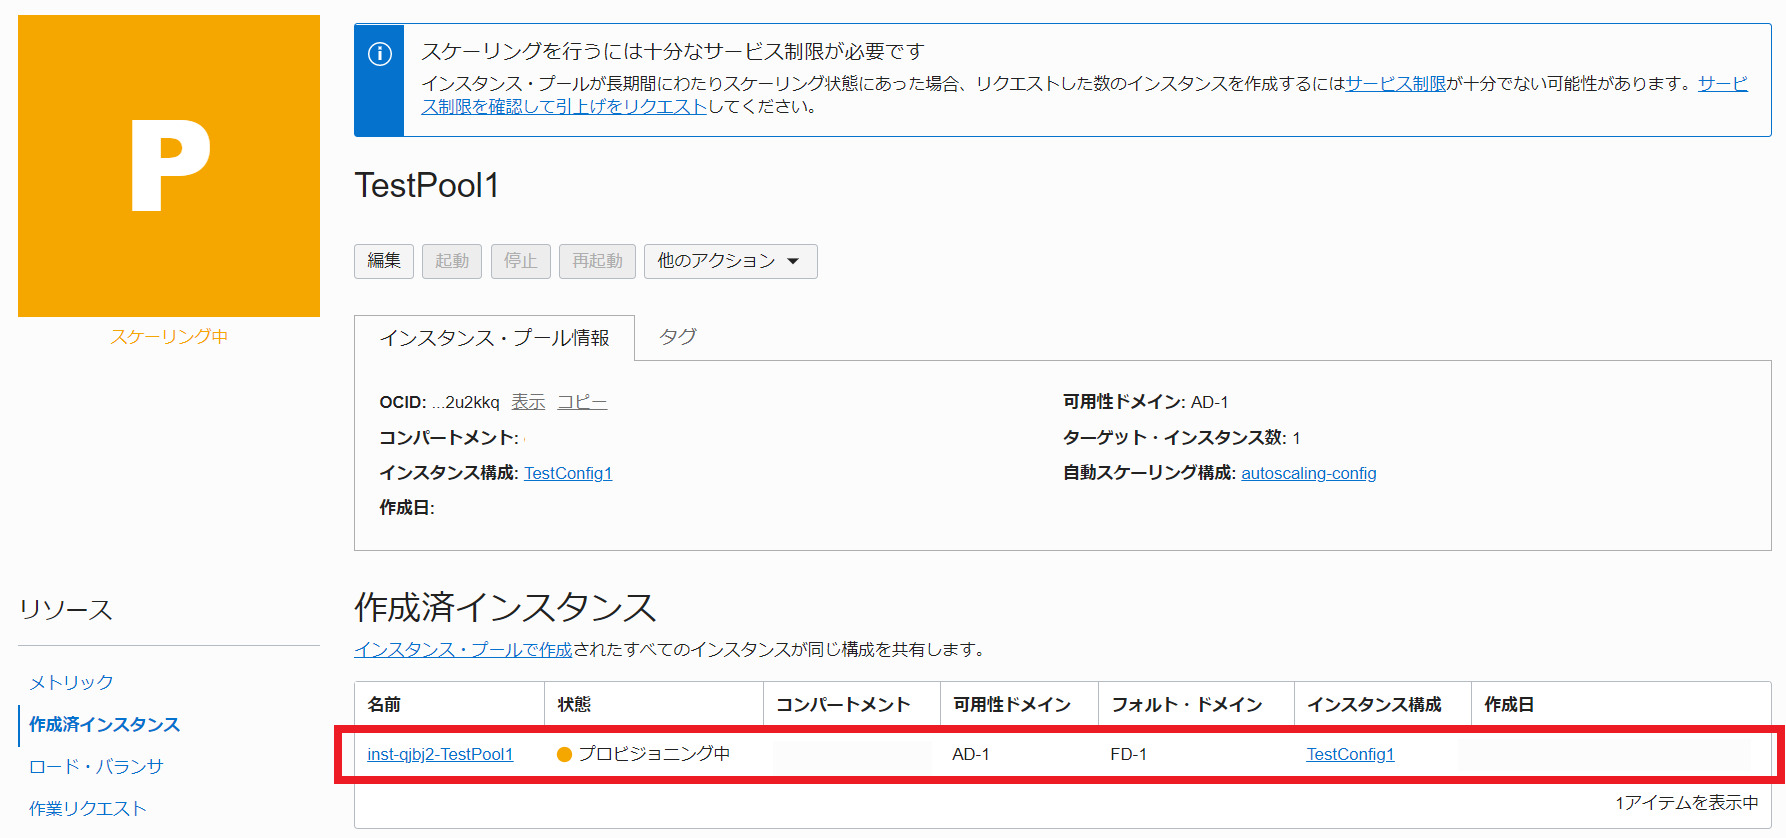Click the 再起動 button
1786x838 pixels.
tap(597, 261)
